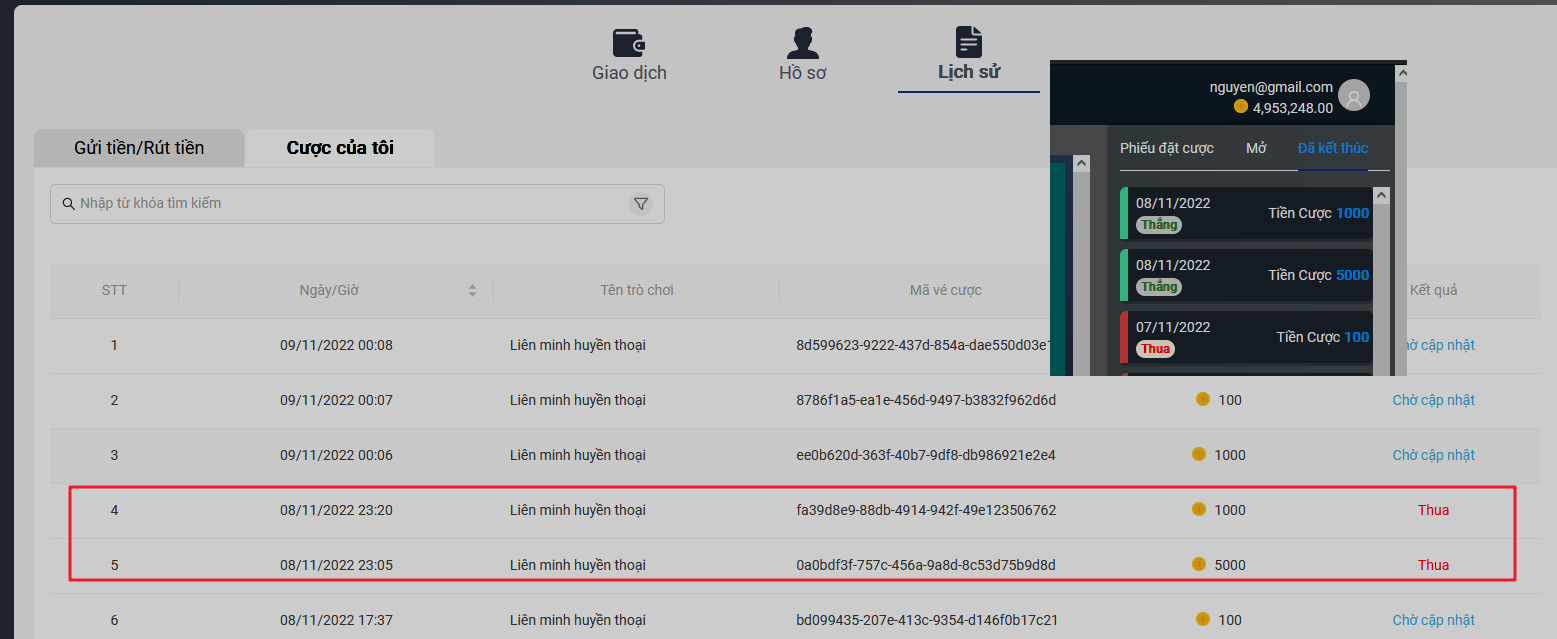Click the Thắng badge on the 1000 bet card

(x=1159, y=225)
